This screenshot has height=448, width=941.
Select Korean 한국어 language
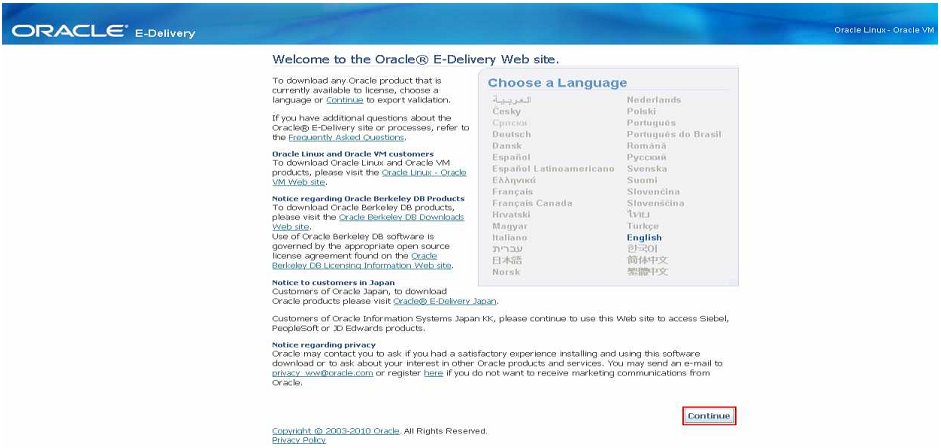642,249
